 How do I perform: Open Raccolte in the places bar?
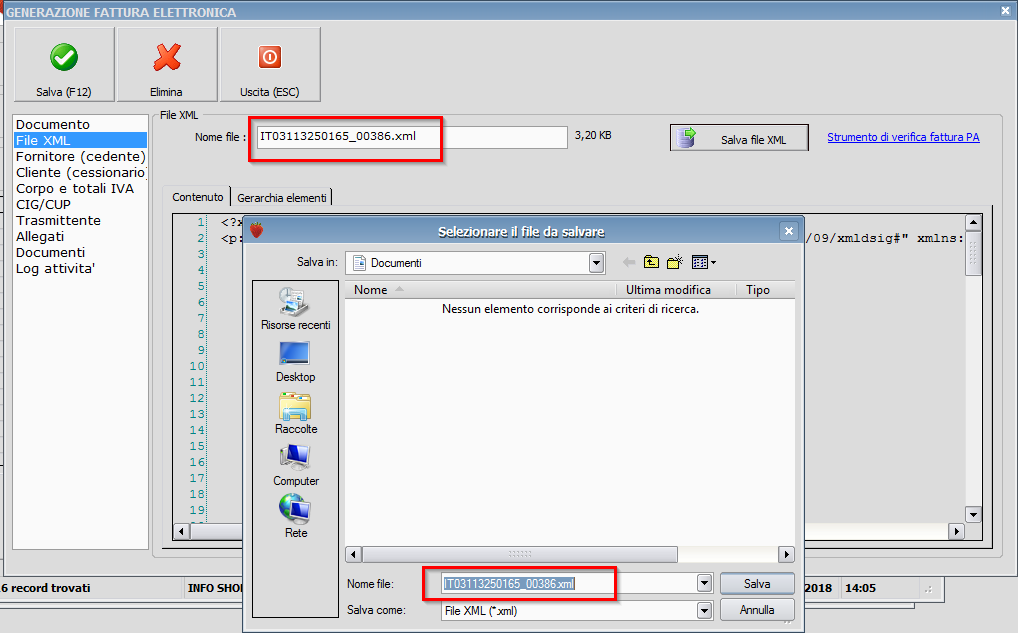click(295, 414)
